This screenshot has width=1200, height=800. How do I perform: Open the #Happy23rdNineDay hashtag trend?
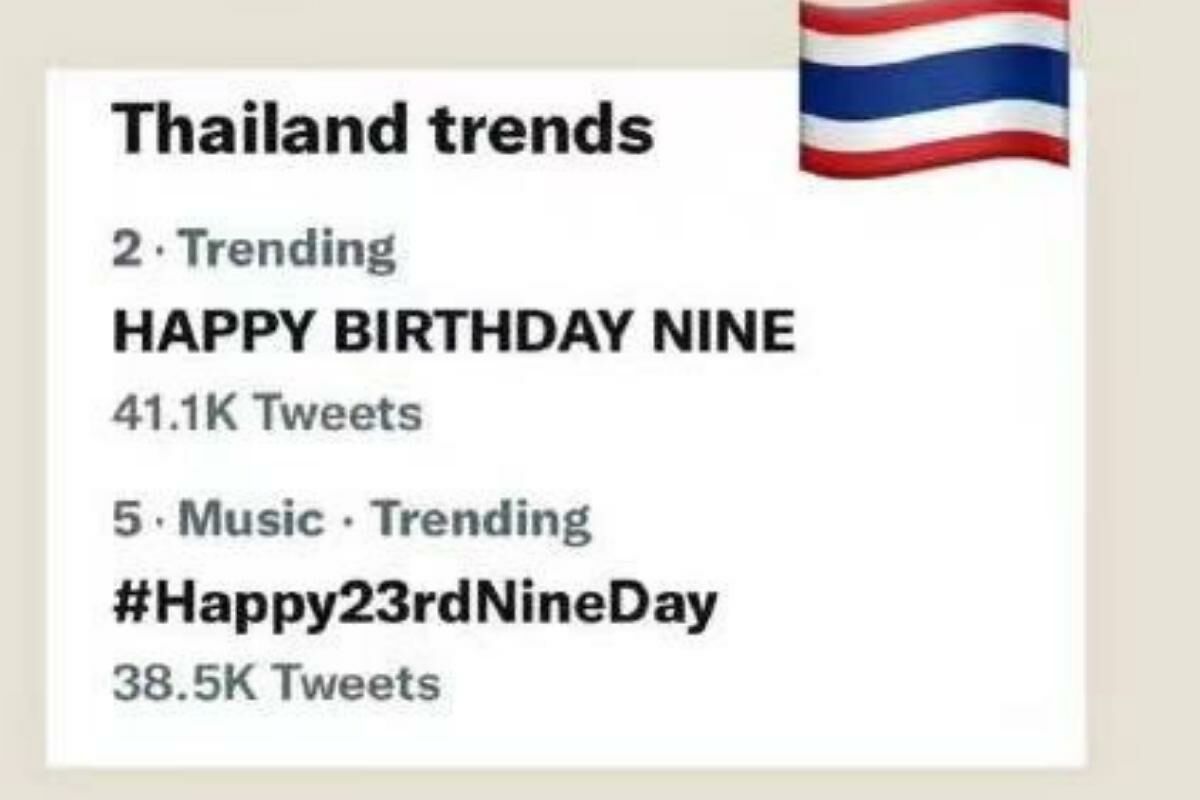[x=414, y=604]
